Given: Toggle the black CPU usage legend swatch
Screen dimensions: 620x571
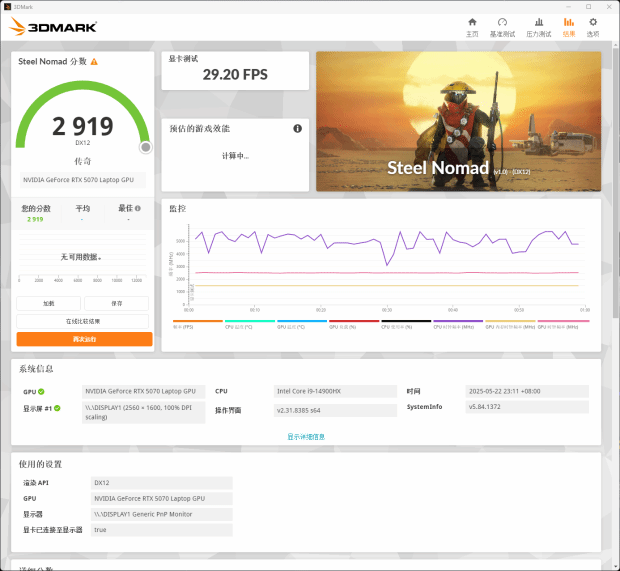Looking at the screenshot, I should pyautogui.click(x=406, y=321).
